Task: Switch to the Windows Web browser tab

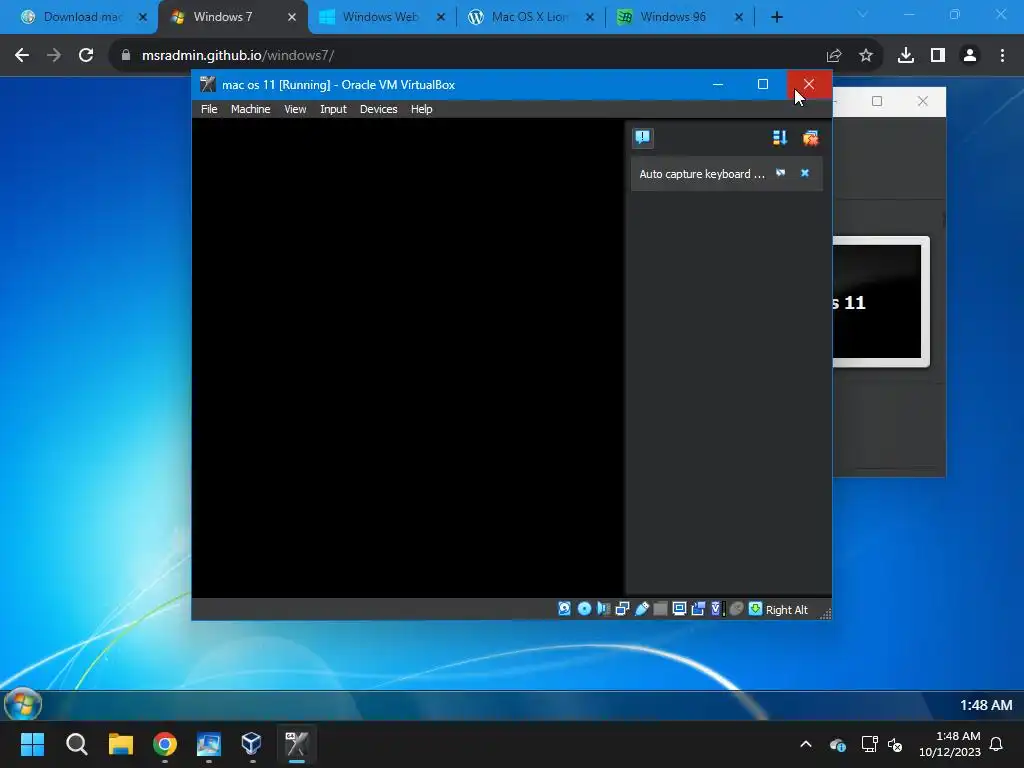Action: [381, 17]
